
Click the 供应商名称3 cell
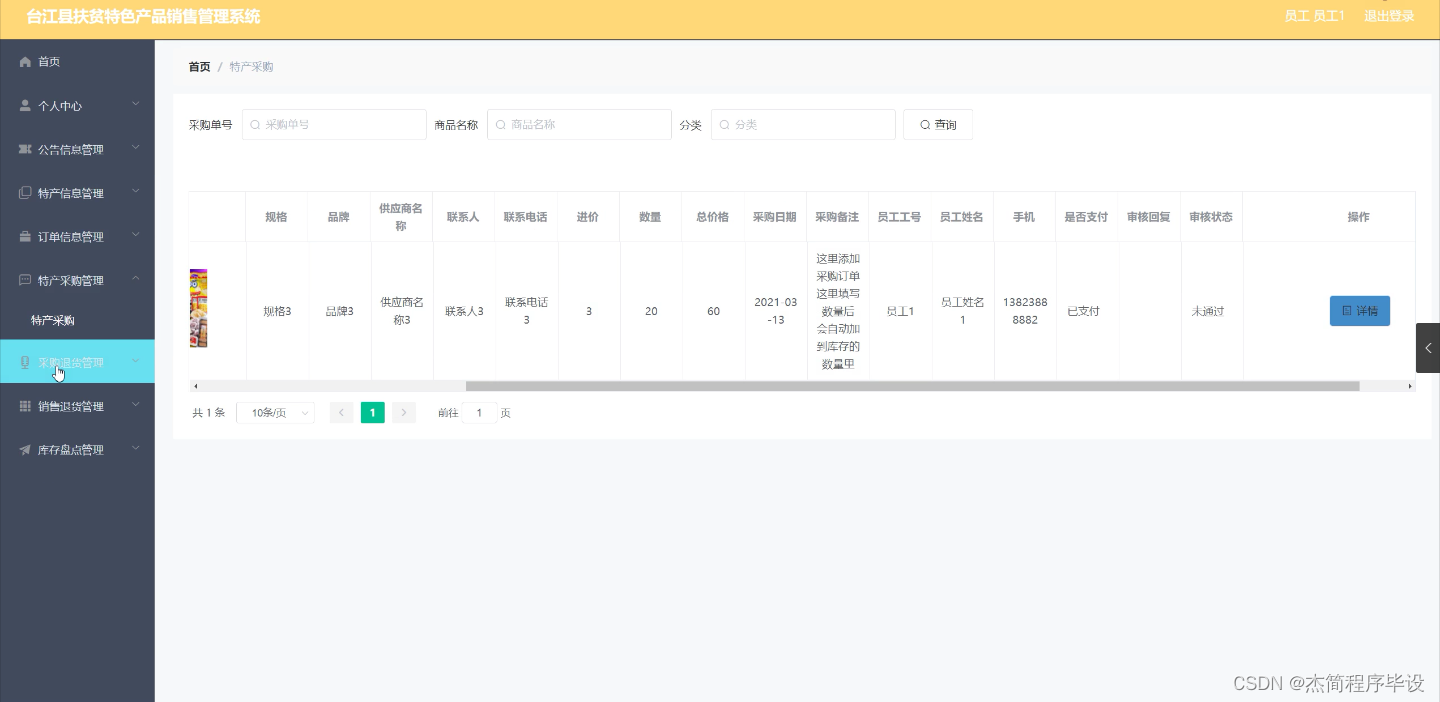click(x=402, y=311)
